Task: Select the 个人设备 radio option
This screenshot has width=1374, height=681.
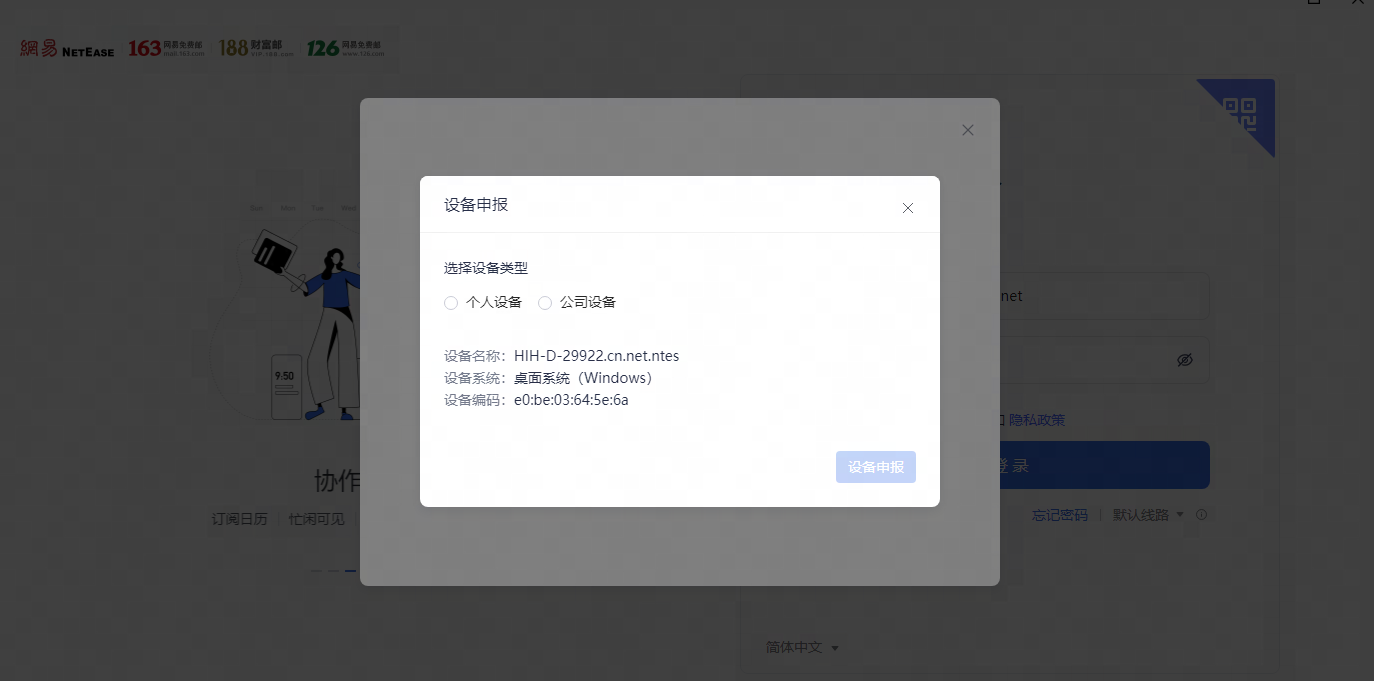Action: (x=451, y=303)
